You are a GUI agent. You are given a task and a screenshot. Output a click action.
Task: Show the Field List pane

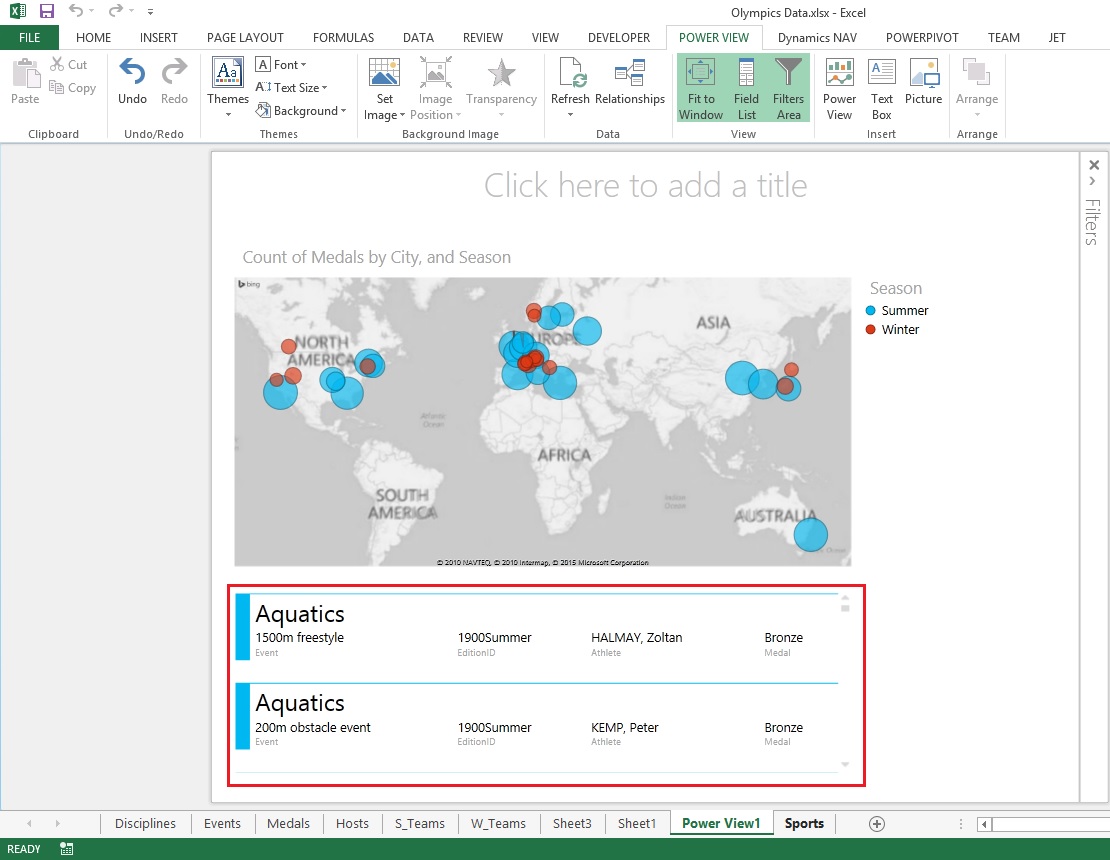click(x=746, y=85)
